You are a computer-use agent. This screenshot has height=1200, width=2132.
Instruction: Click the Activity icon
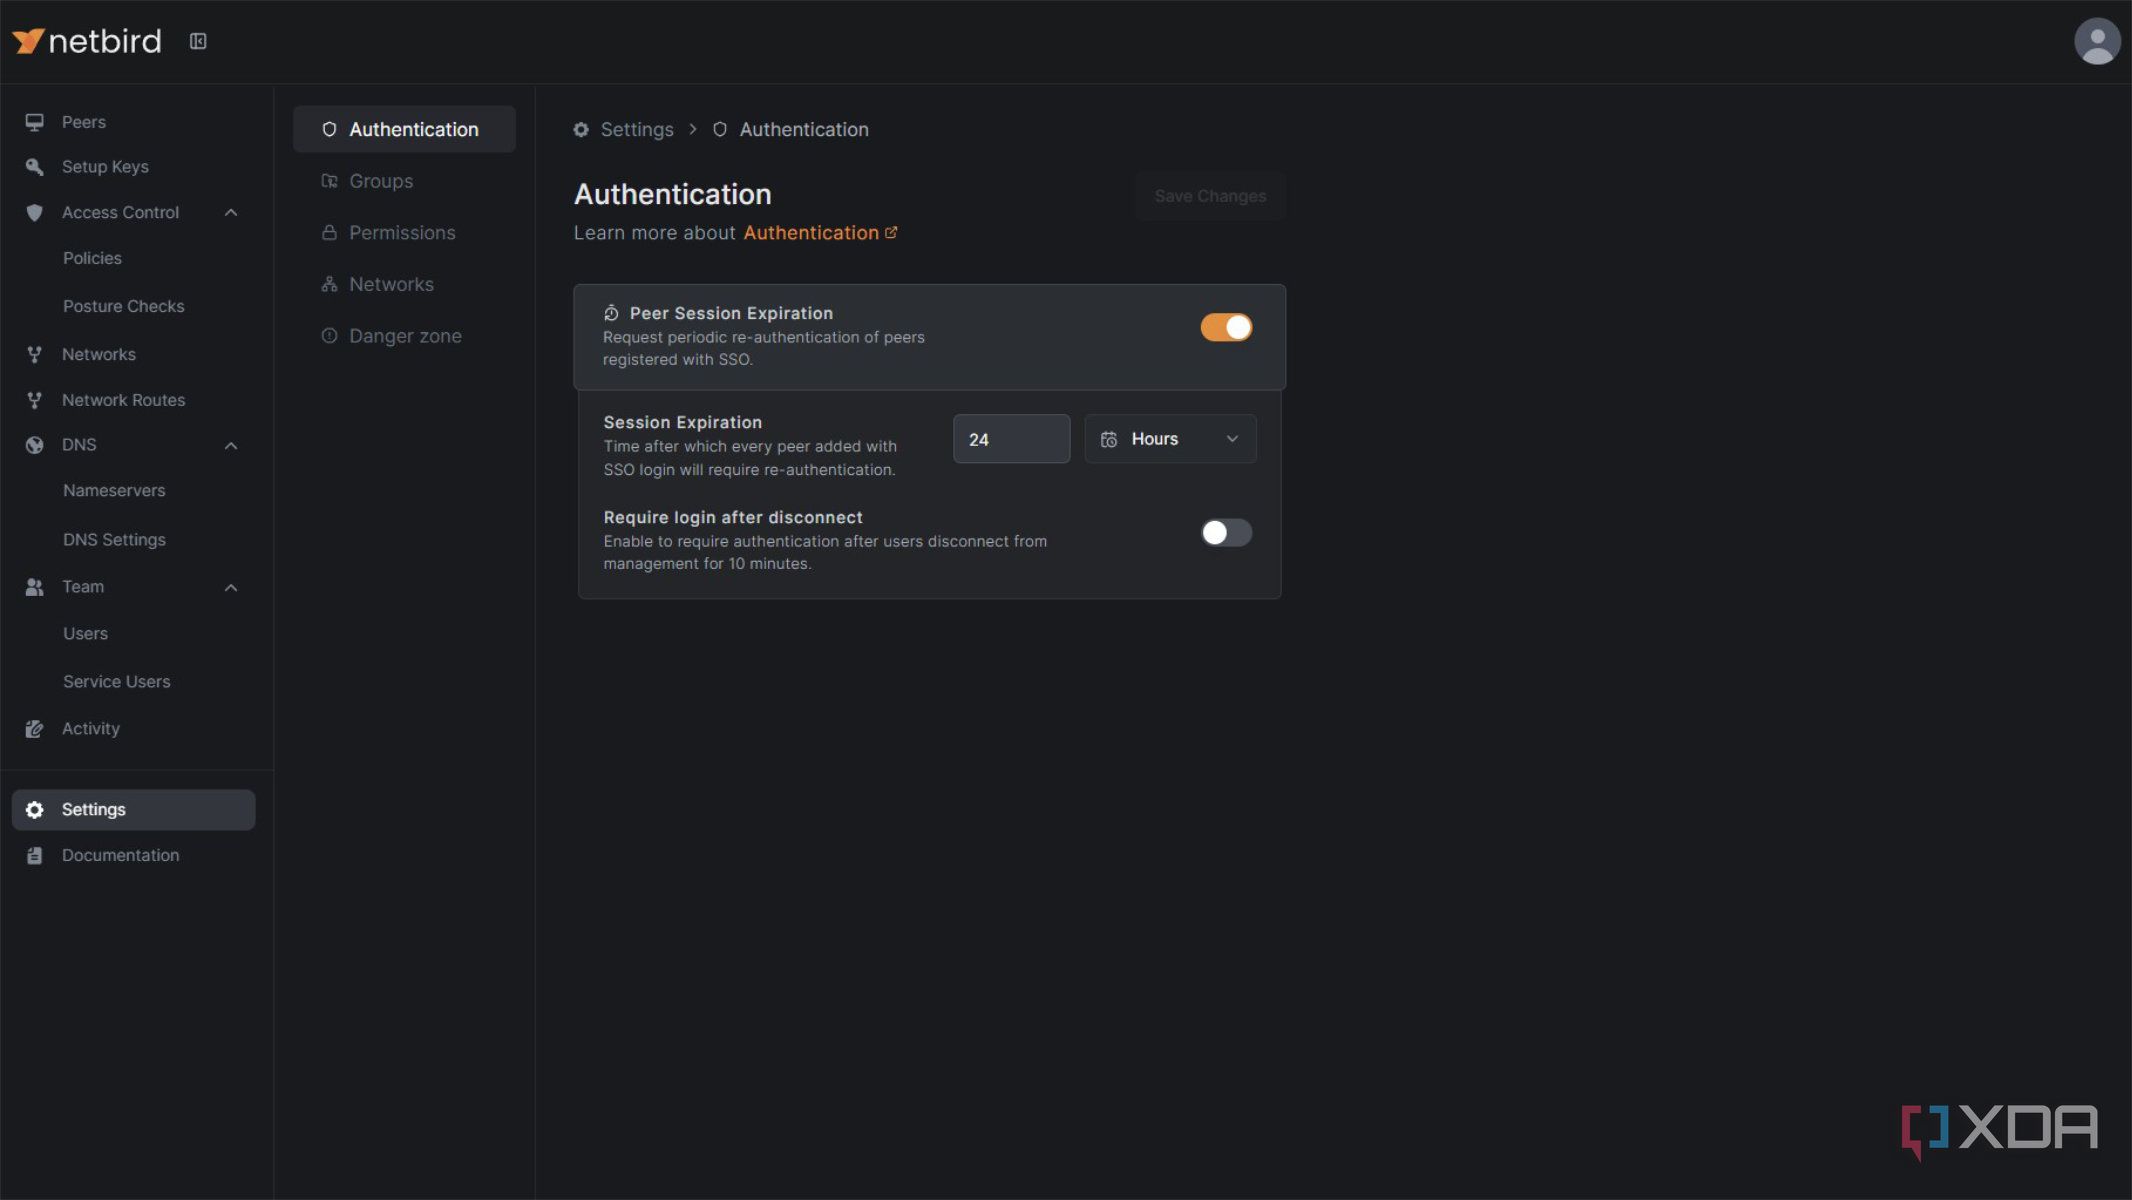(x=34, y=729)
